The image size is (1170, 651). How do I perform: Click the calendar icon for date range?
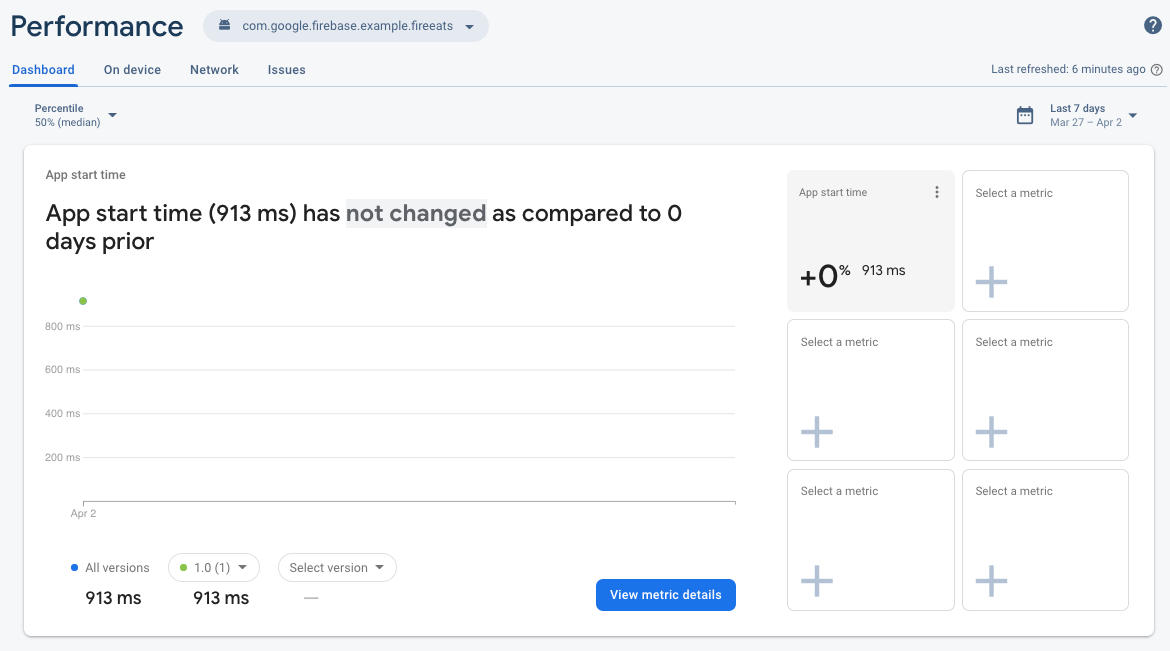(1025, 115)
